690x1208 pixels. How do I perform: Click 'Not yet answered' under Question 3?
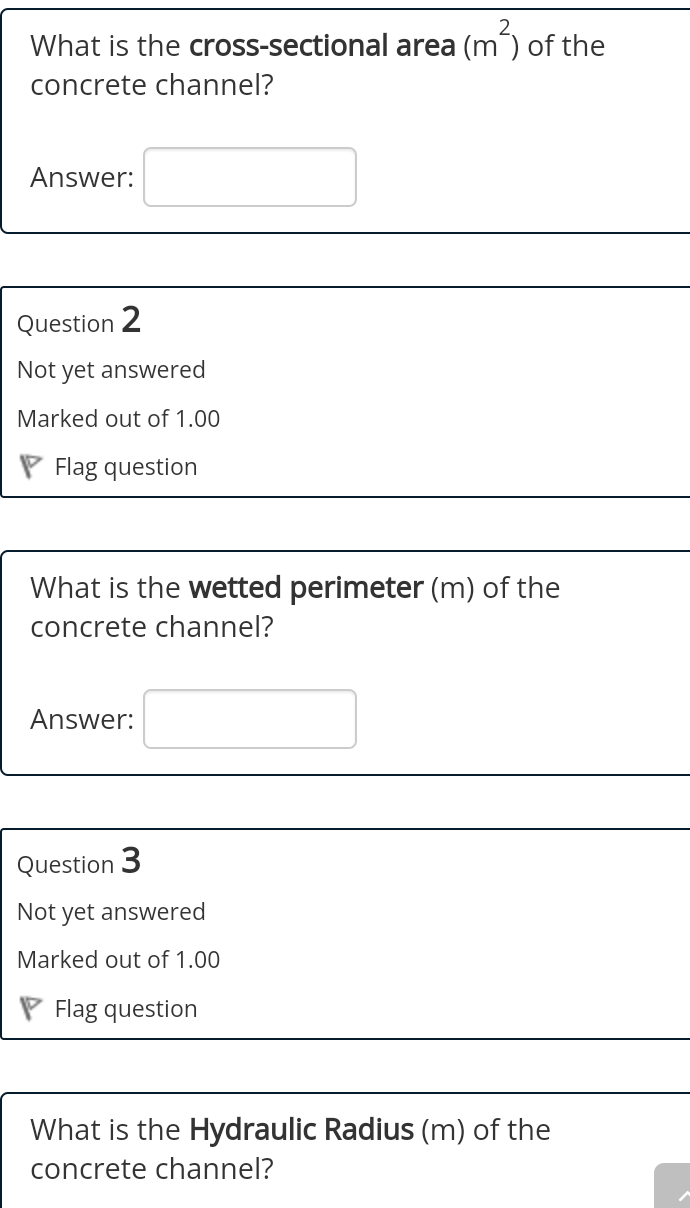111,911
